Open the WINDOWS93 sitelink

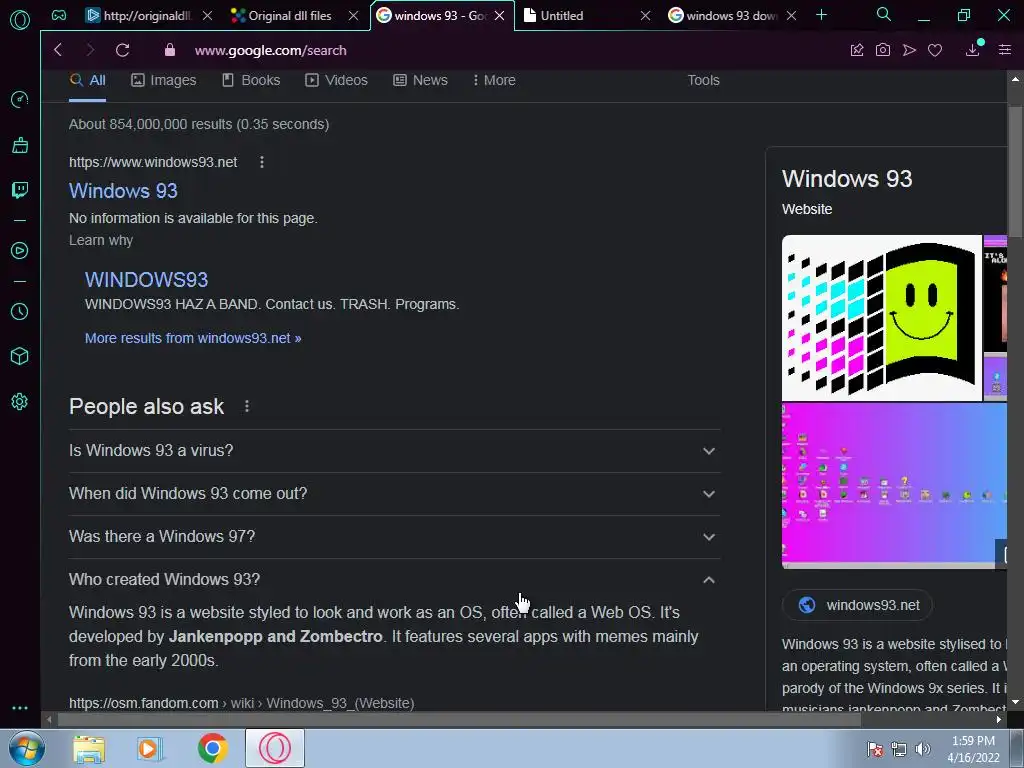click(146, 280)
